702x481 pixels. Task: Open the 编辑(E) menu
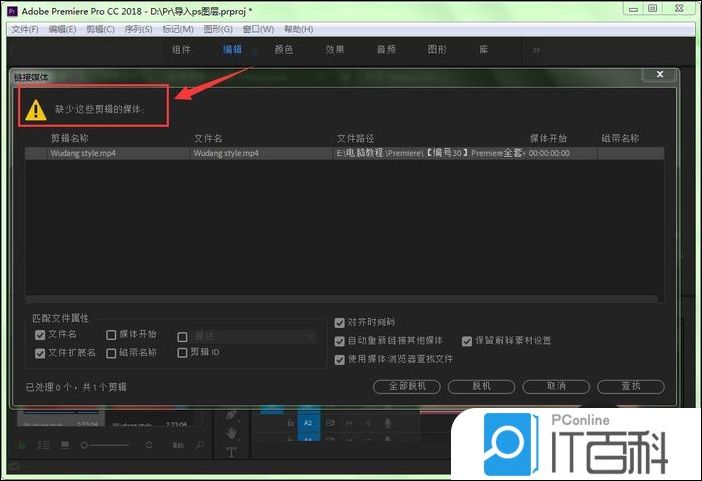coord(62,30)
